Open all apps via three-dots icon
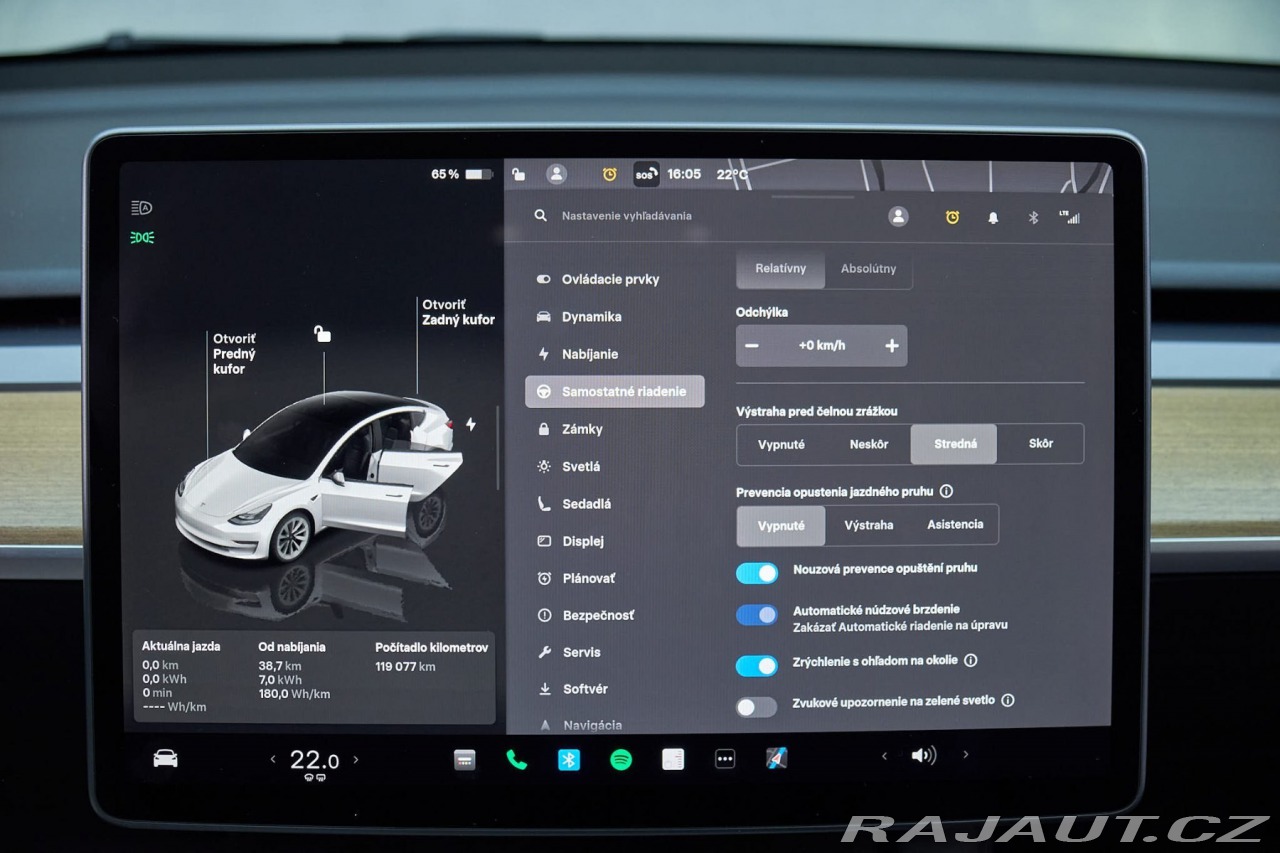The width and height of the screenshot is (1280, 853). (x=725, y=759)
